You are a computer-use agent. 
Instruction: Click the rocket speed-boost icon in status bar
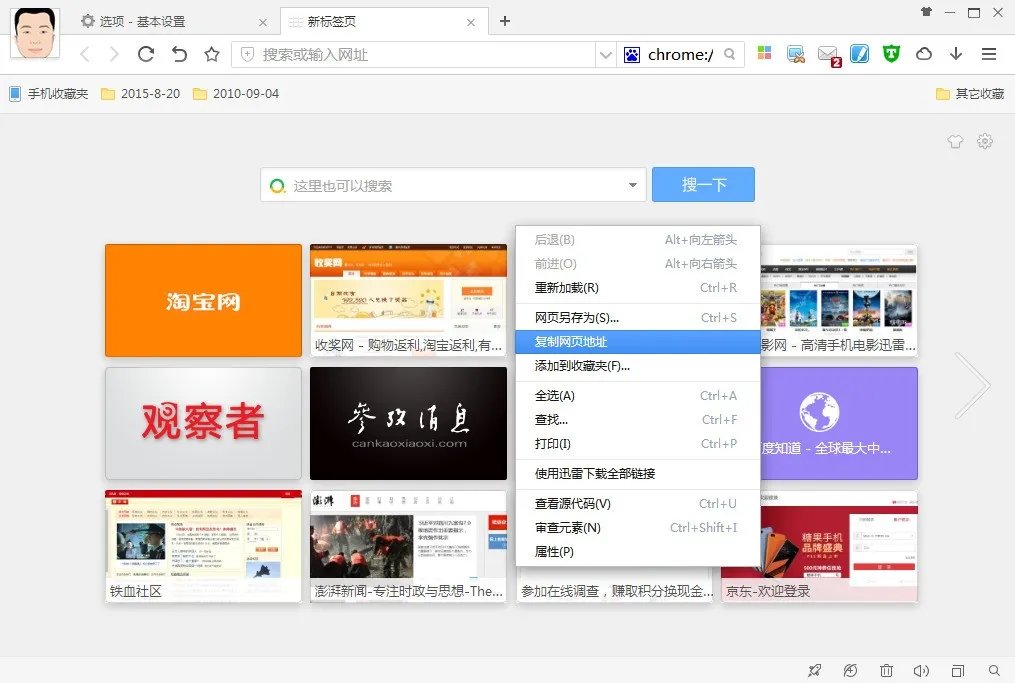[814, 670]
